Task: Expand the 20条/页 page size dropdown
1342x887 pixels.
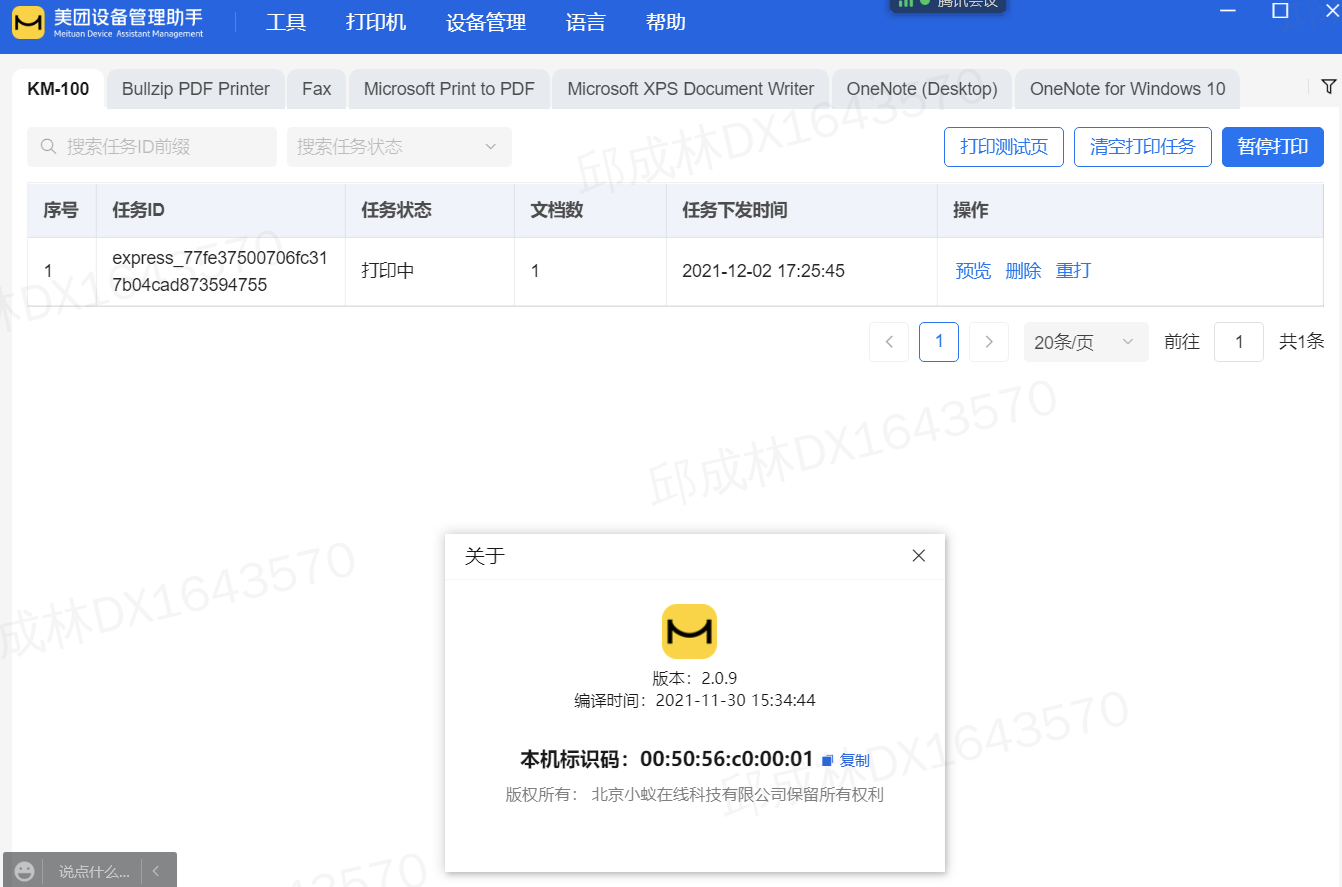Action: pyautogui.click(x=1085, y=342)
